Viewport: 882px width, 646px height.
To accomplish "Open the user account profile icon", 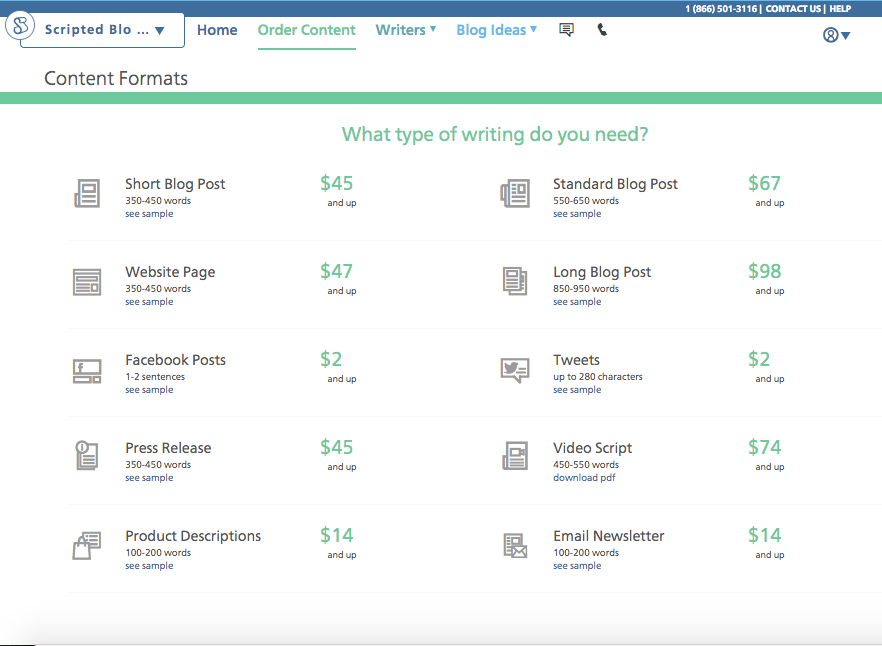I will [830, 35].
